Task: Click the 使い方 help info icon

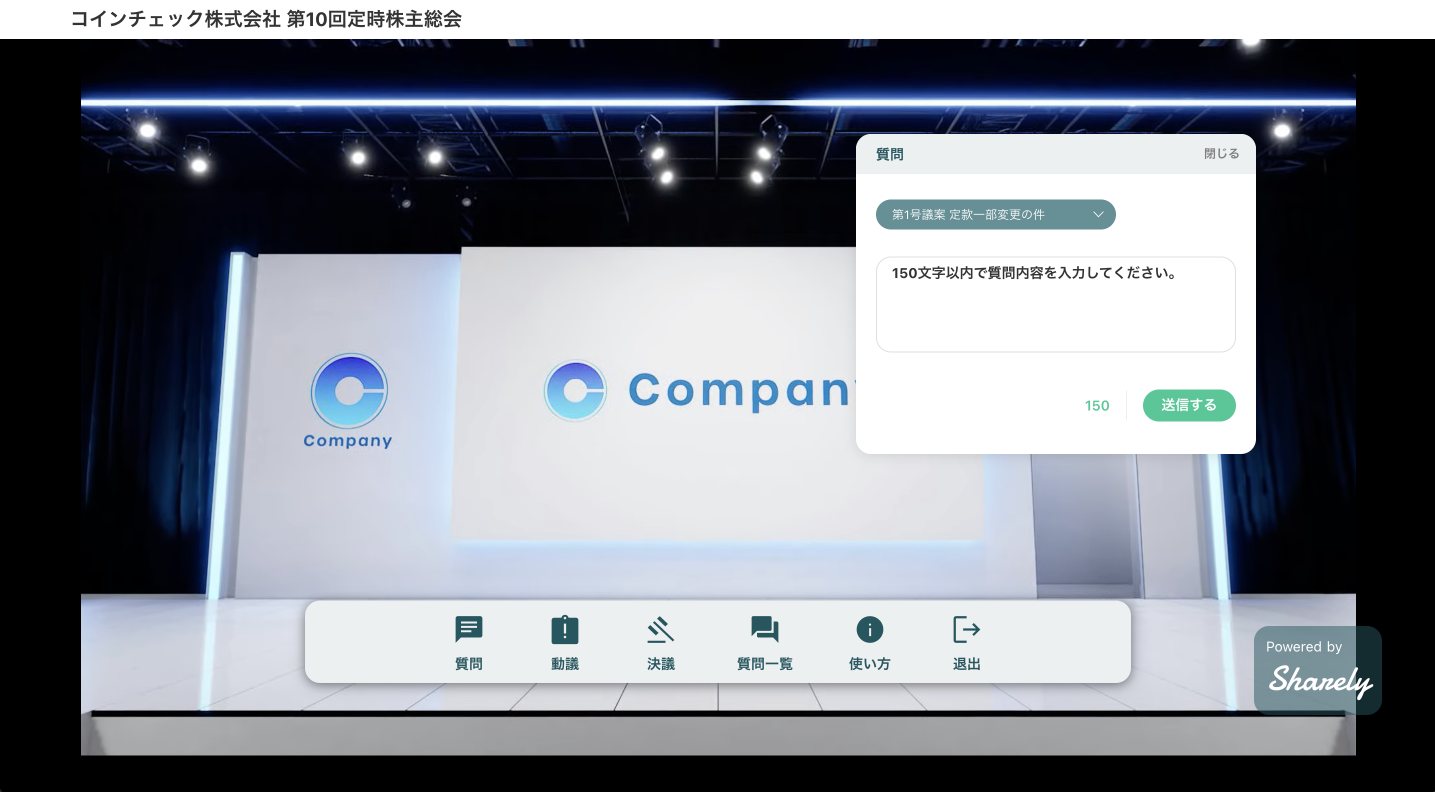Action: tap(868, 643)
